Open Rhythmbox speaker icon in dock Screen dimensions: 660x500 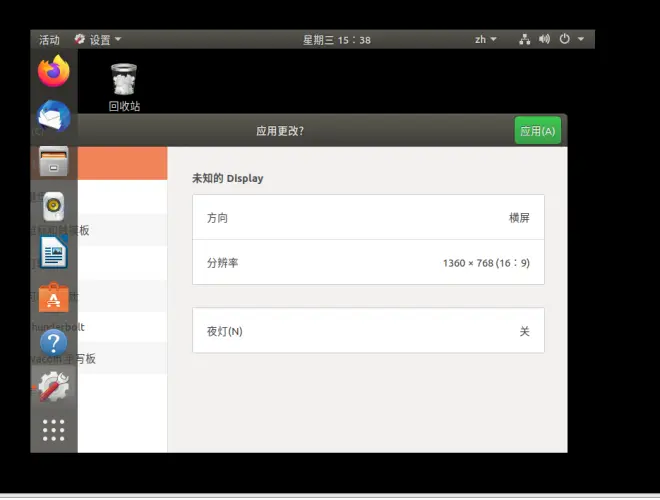(x=53, y=207)
